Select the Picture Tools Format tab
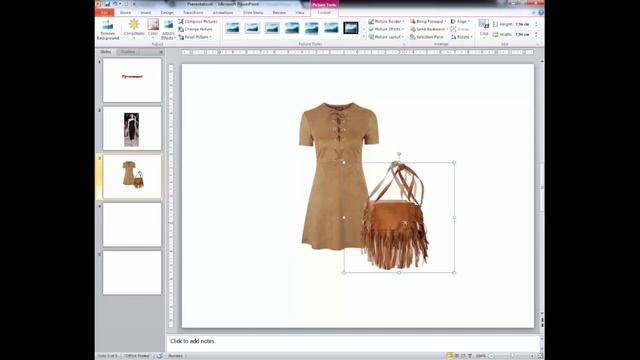640x360 pixels. click(x=324, y=13)
